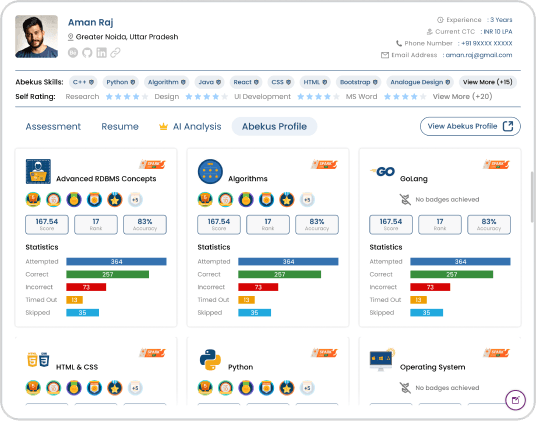The height and width of the screenshot is (421, 536).
Task: Click the Skipped 35 bar on Advanced RDBMS
Action: (82, 313)
